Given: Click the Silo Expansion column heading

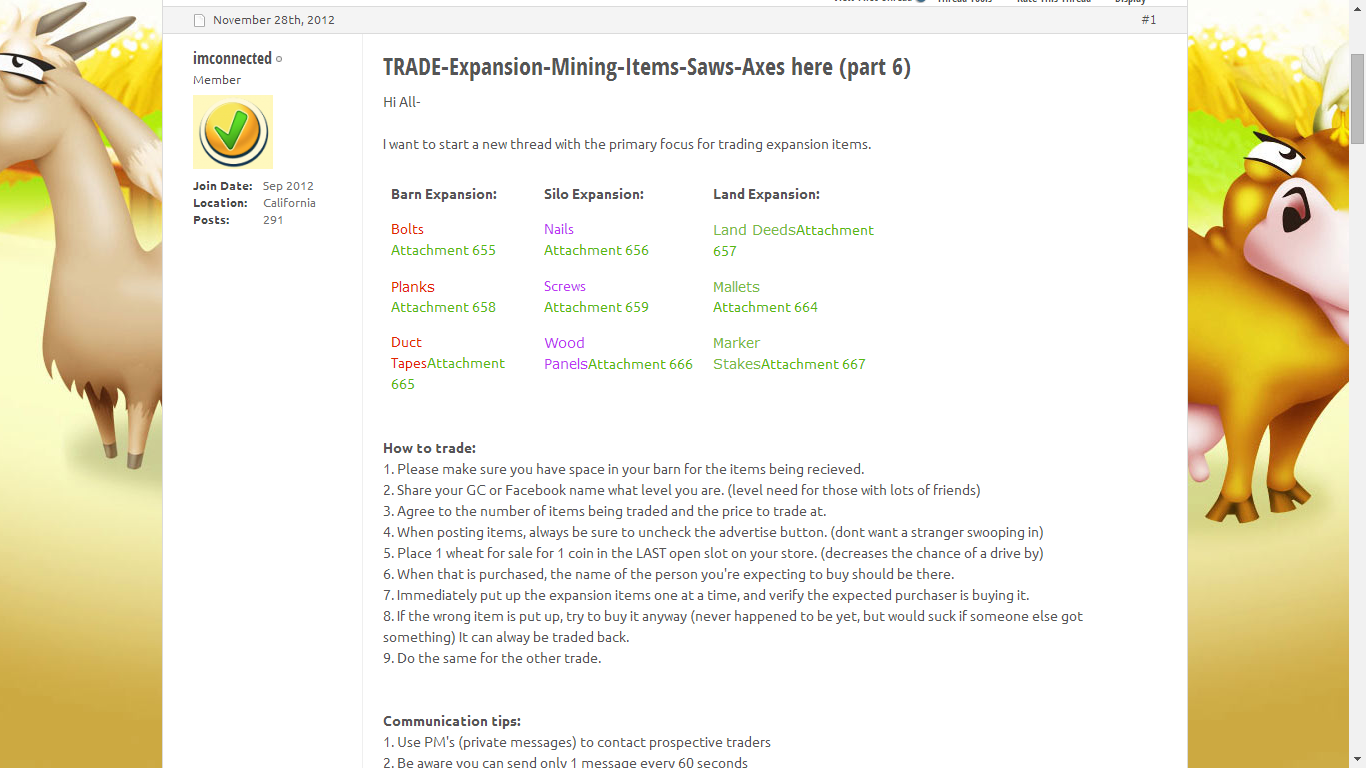Looking at the screenshot, I should (594, 194).
